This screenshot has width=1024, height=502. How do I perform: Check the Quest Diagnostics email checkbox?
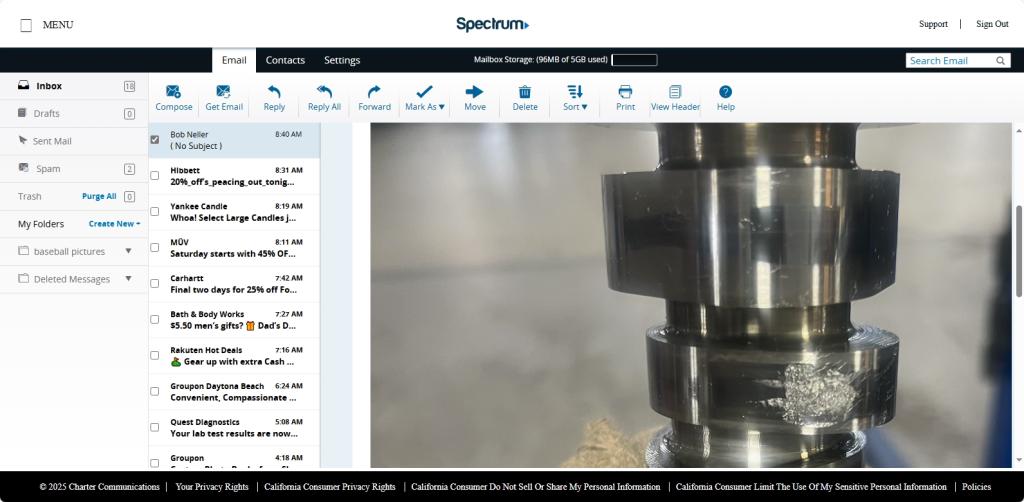point(155,427)
